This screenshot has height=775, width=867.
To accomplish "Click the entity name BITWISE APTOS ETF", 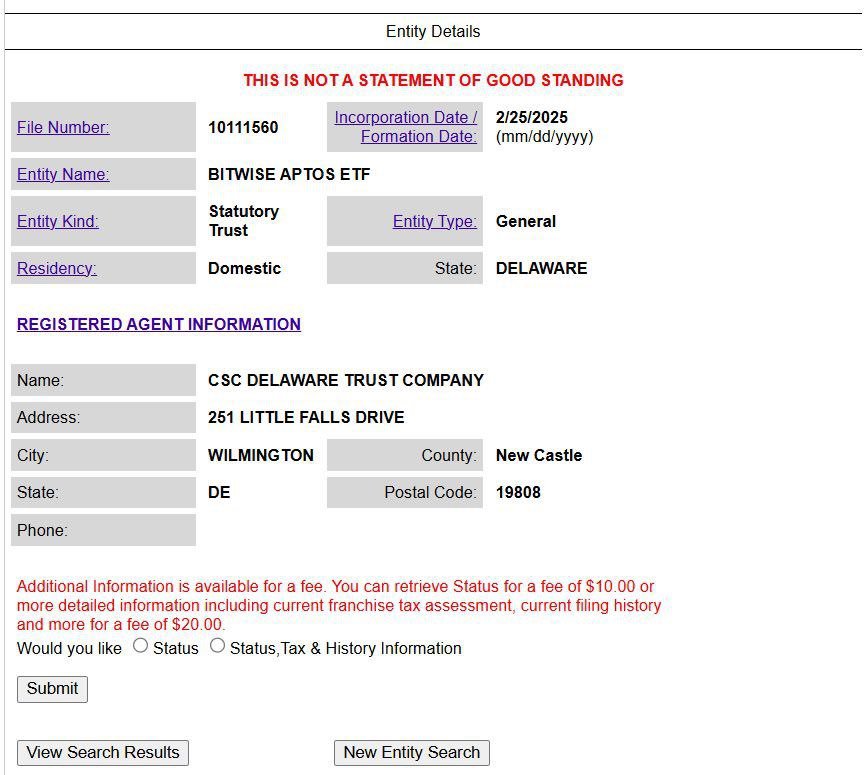I will (x=289, y=174).
